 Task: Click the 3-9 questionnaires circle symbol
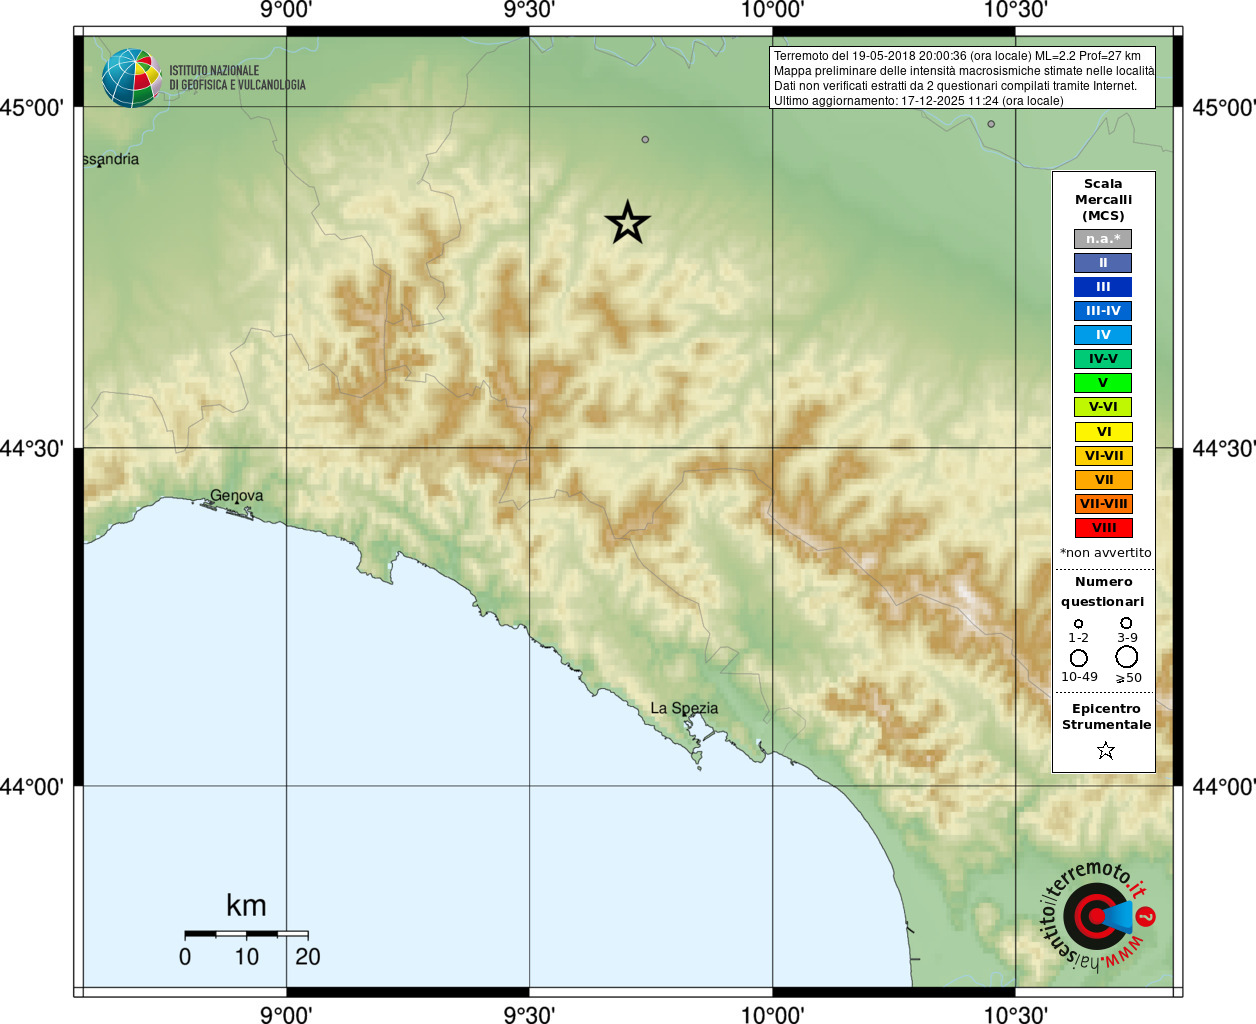[1126, 623]
